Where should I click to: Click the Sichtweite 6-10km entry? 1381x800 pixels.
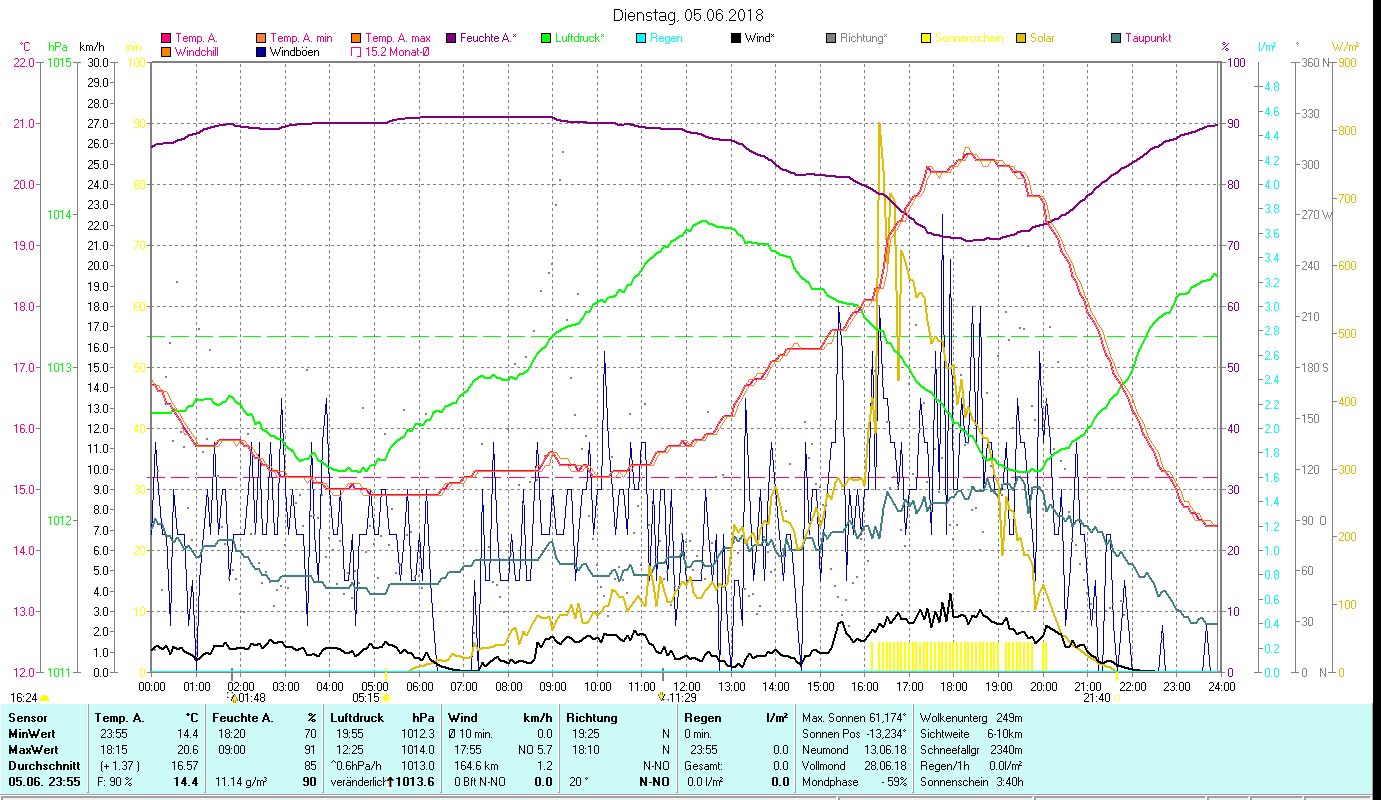[970, 734]
